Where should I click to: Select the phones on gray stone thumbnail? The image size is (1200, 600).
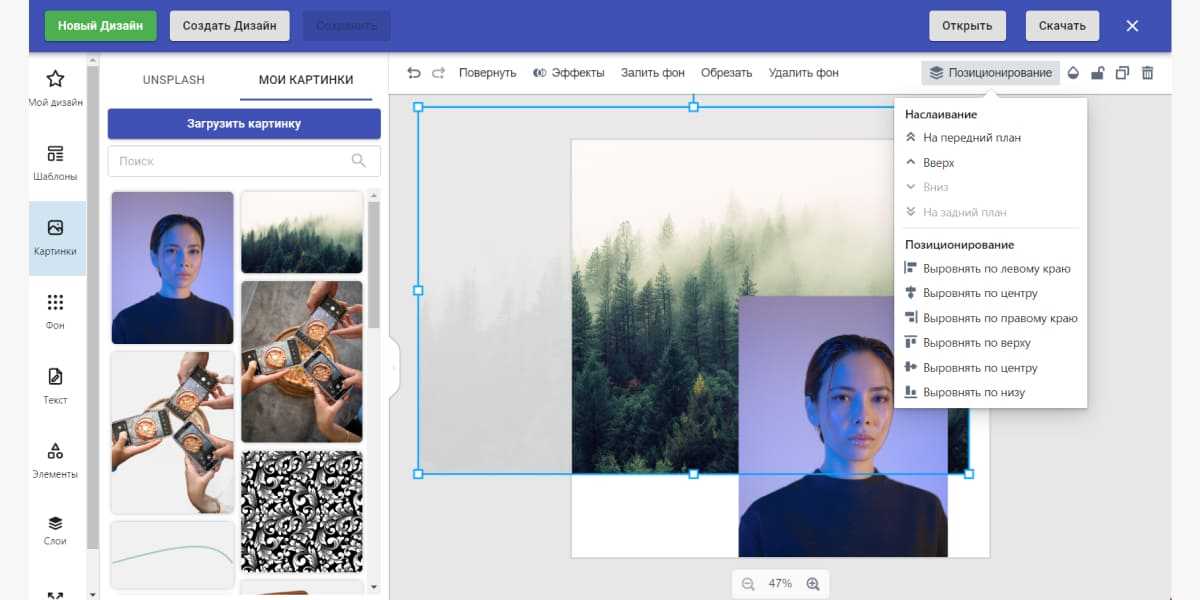click(302, 361)
